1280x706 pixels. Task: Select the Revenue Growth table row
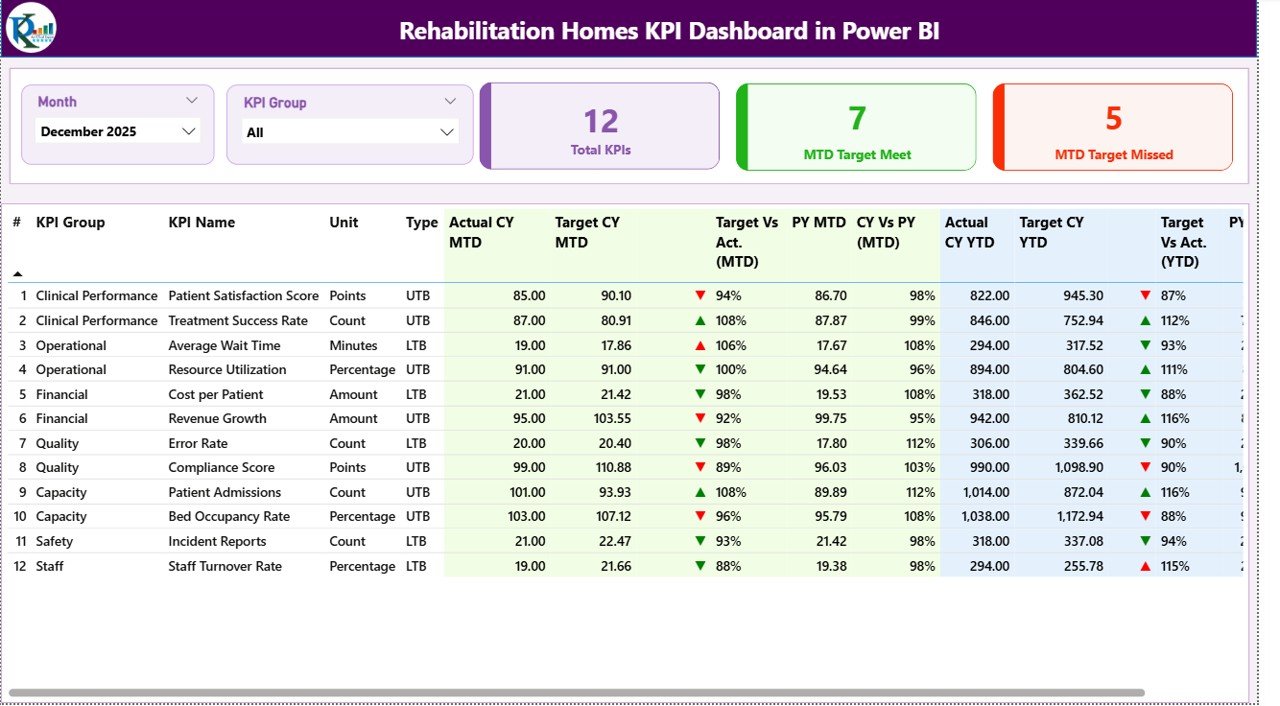tap(217, 418)
